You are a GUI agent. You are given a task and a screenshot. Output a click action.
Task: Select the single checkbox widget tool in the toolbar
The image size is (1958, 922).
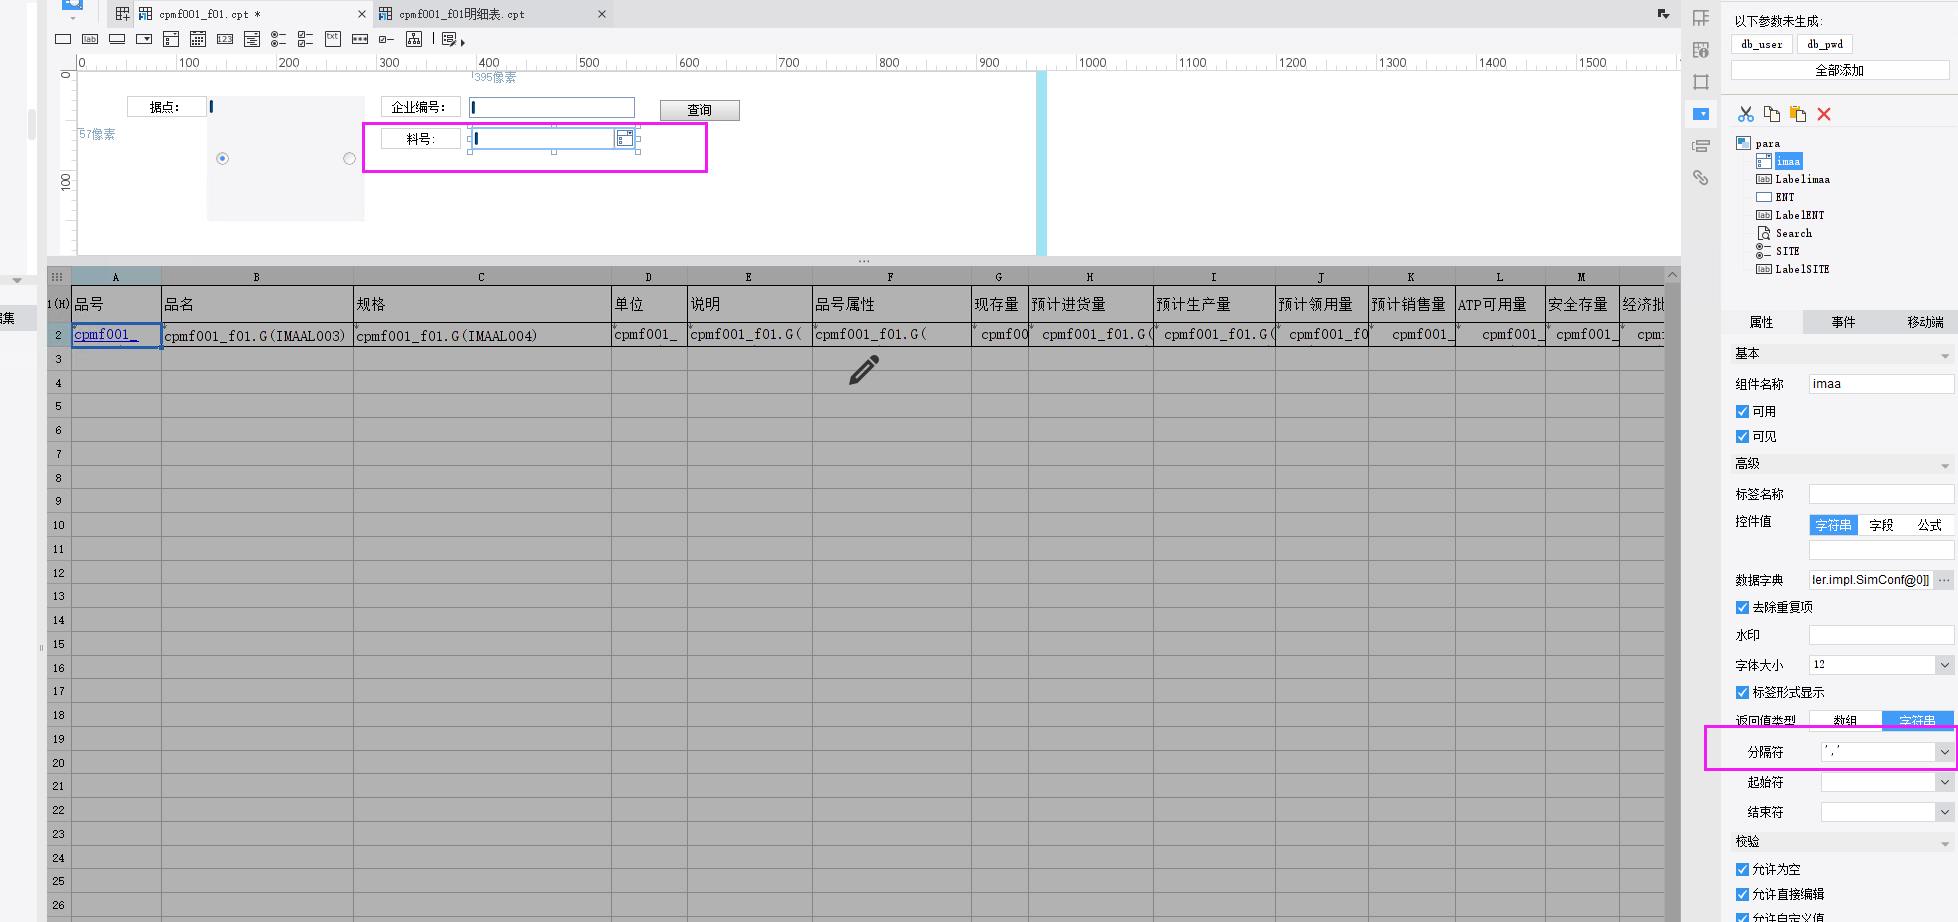coord(387,39)
